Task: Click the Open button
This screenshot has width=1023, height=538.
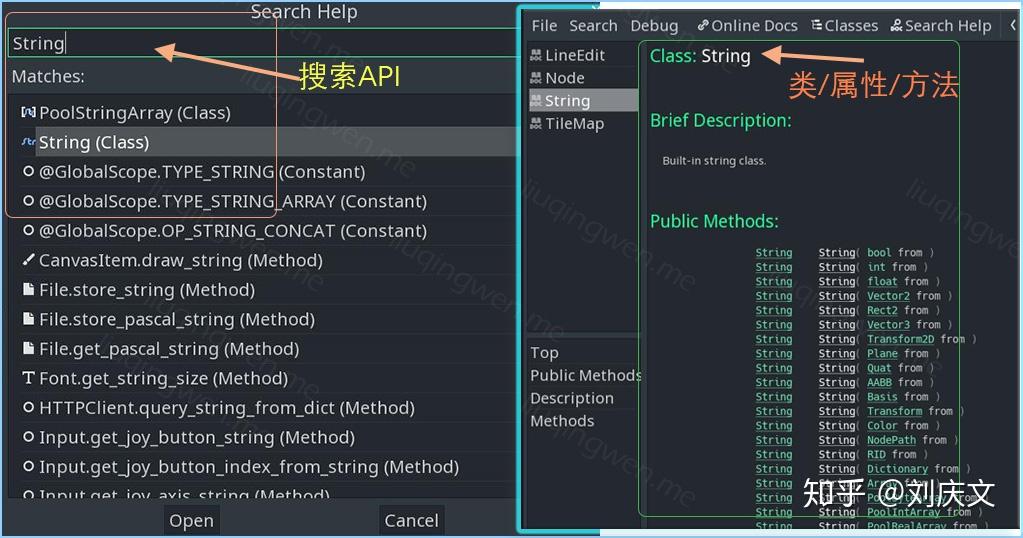Action: (191, 520)
